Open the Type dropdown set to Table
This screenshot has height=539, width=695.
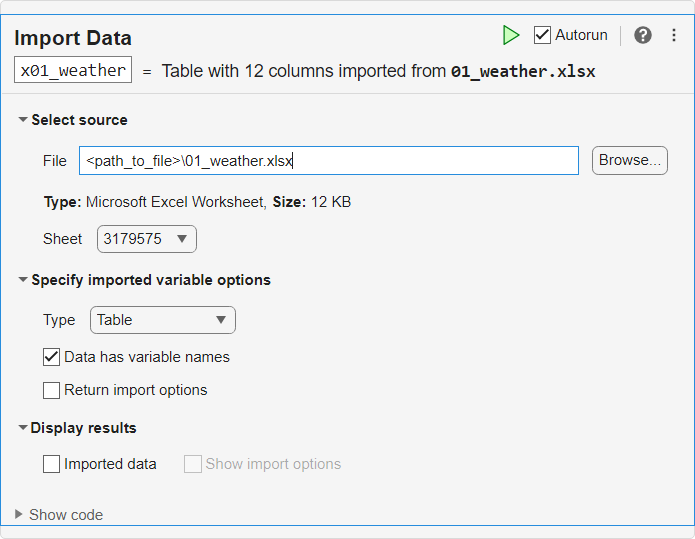(163, 320)
